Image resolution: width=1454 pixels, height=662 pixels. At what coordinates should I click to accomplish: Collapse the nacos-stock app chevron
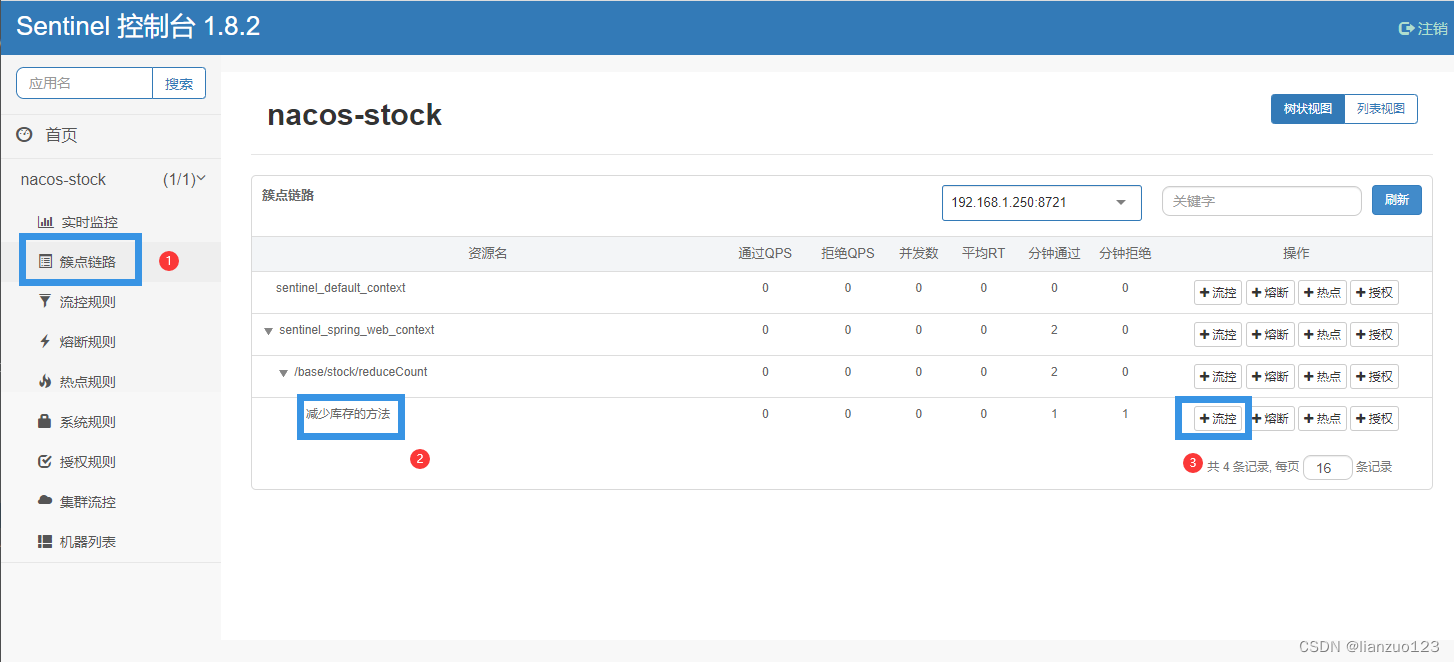point(201,179)
